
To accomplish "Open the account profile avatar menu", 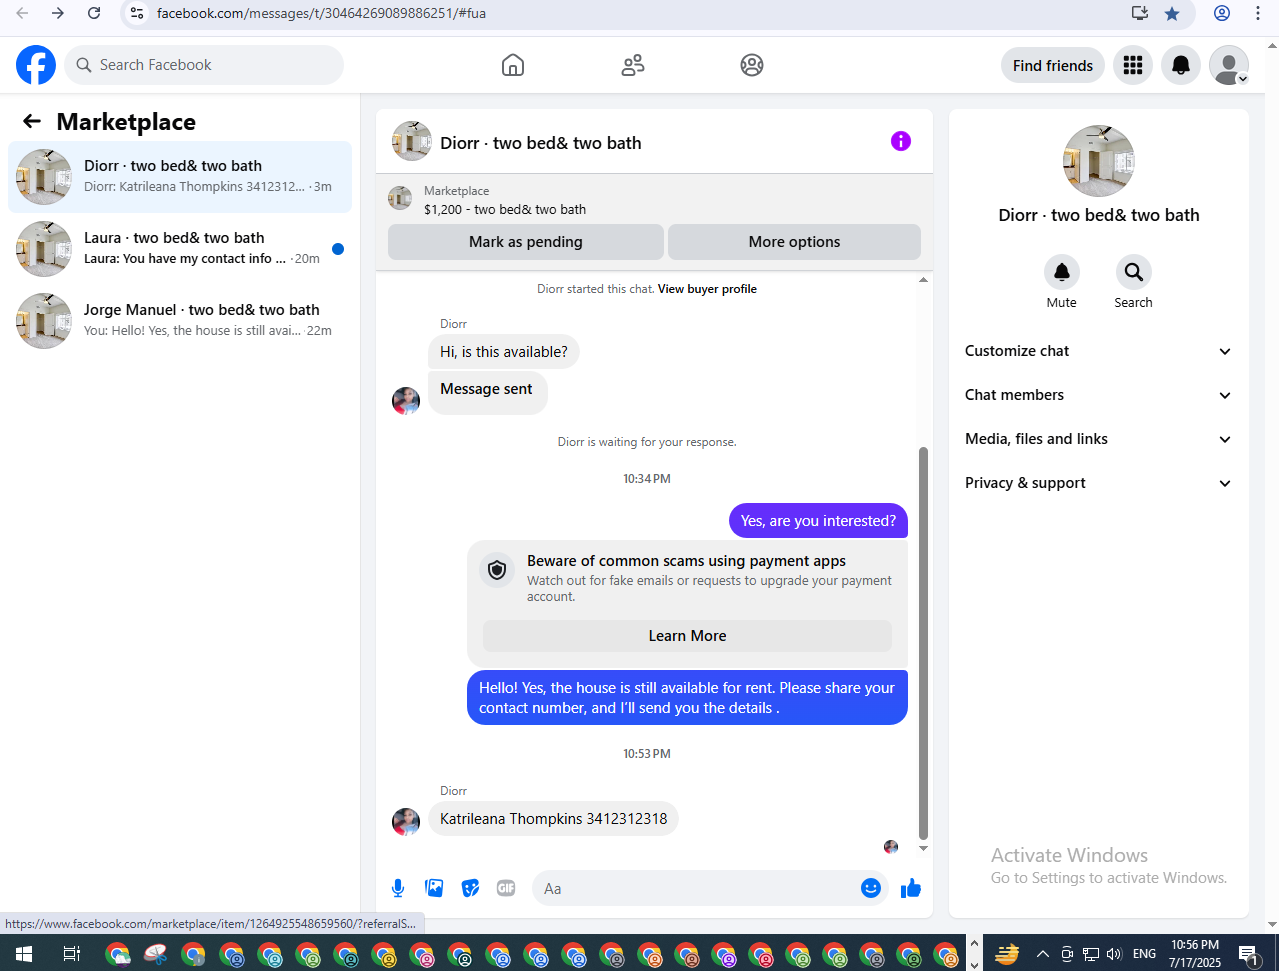I will coord(1229,65).
